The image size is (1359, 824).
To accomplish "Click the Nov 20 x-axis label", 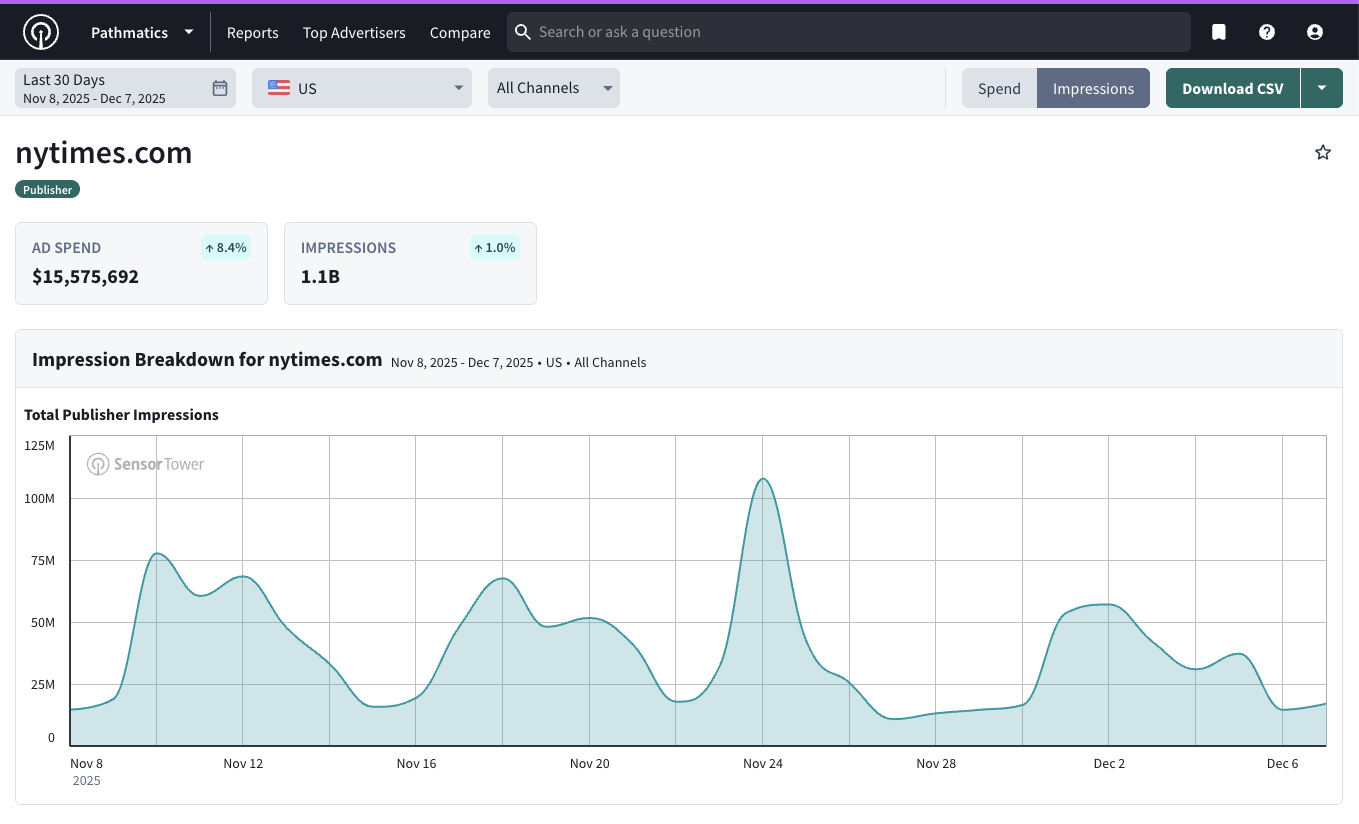I will [x=589, y=763].
